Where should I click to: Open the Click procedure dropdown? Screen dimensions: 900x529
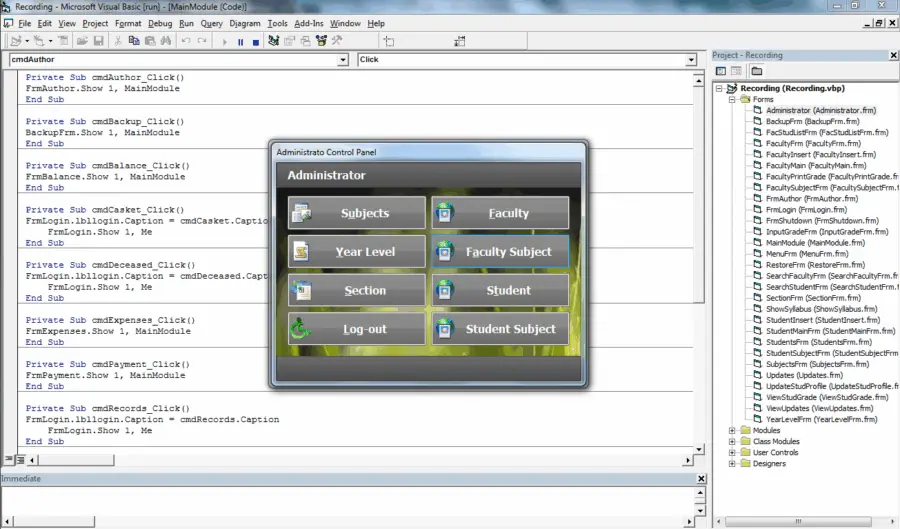point(690,60)
